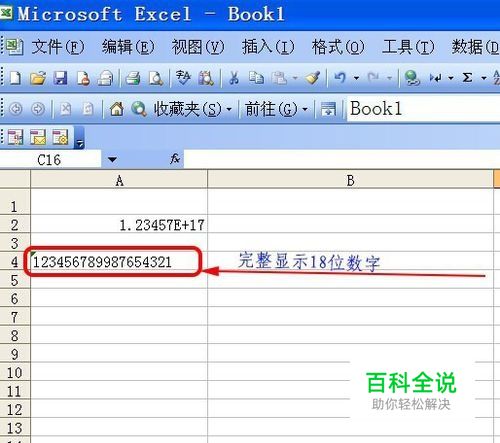Viewport: 500px width, 443px height.
Task: Open the Paste options dropdown arrow
Action: (x=295, y=79)
